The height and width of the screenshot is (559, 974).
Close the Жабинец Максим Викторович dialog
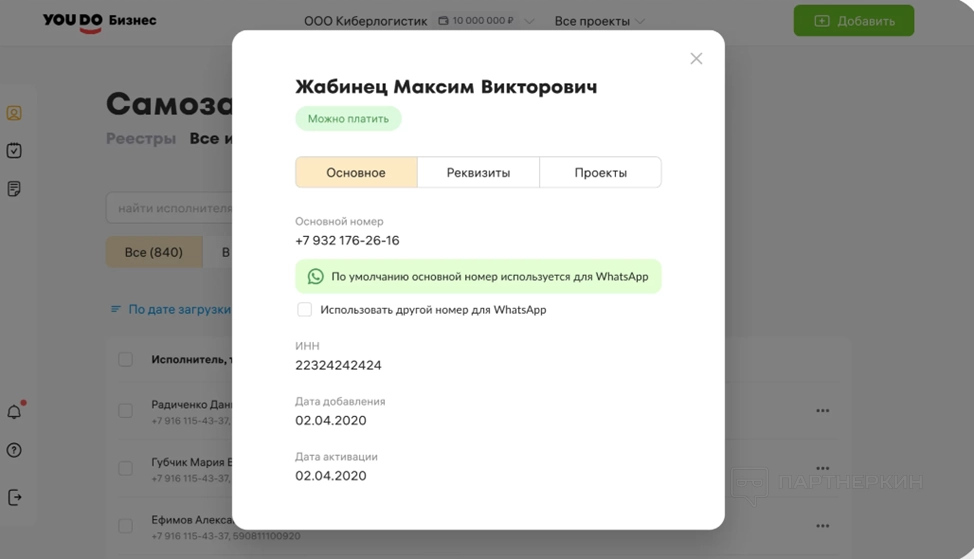(696, 59)
